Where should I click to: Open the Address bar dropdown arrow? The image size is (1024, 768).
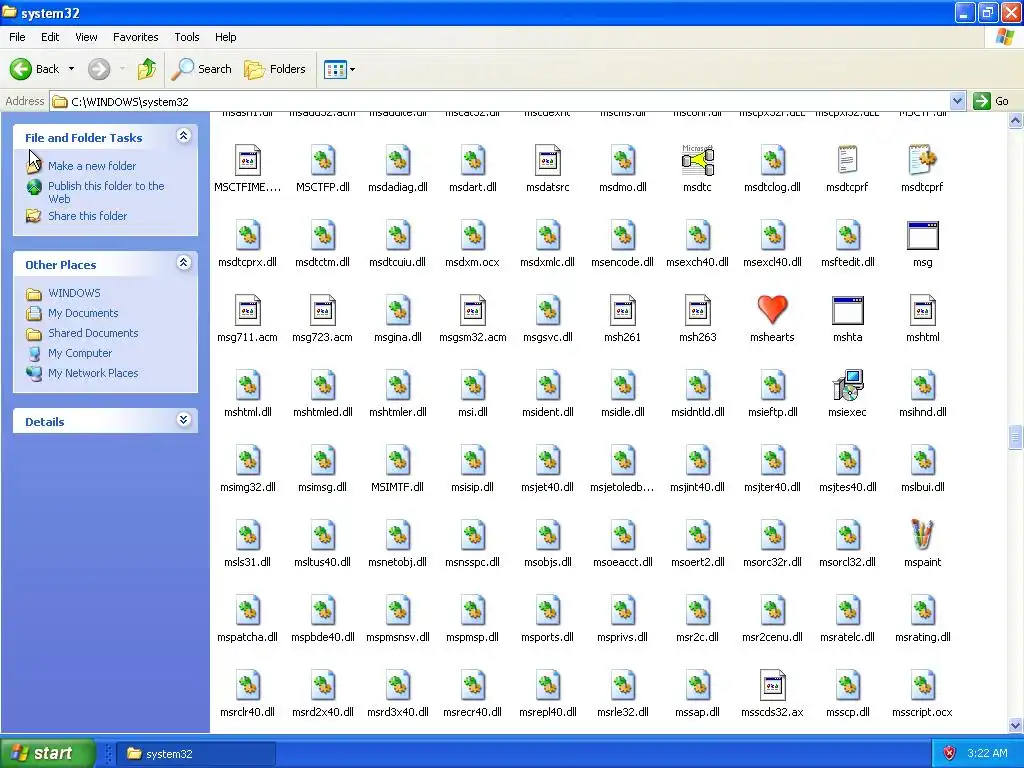click(957, 101)
